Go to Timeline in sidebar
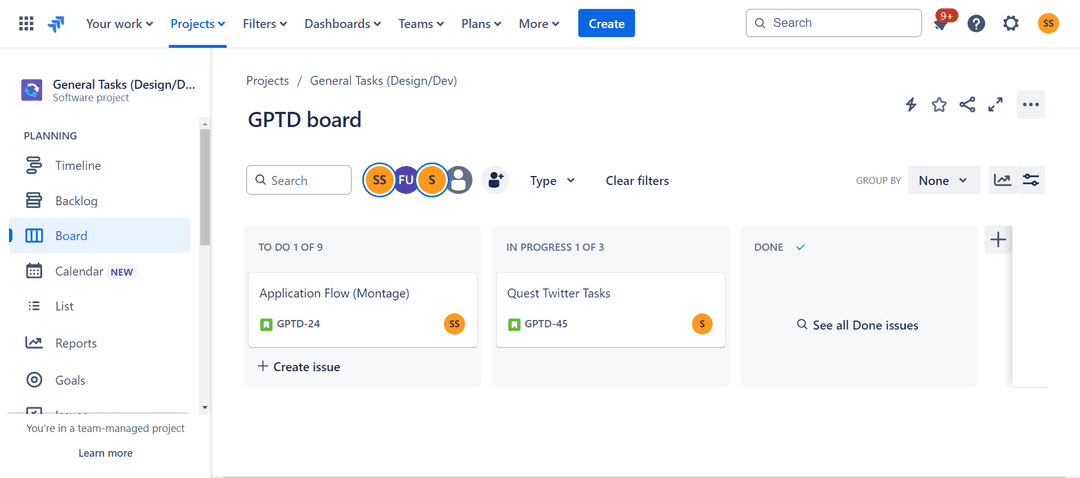 [78, 166]
